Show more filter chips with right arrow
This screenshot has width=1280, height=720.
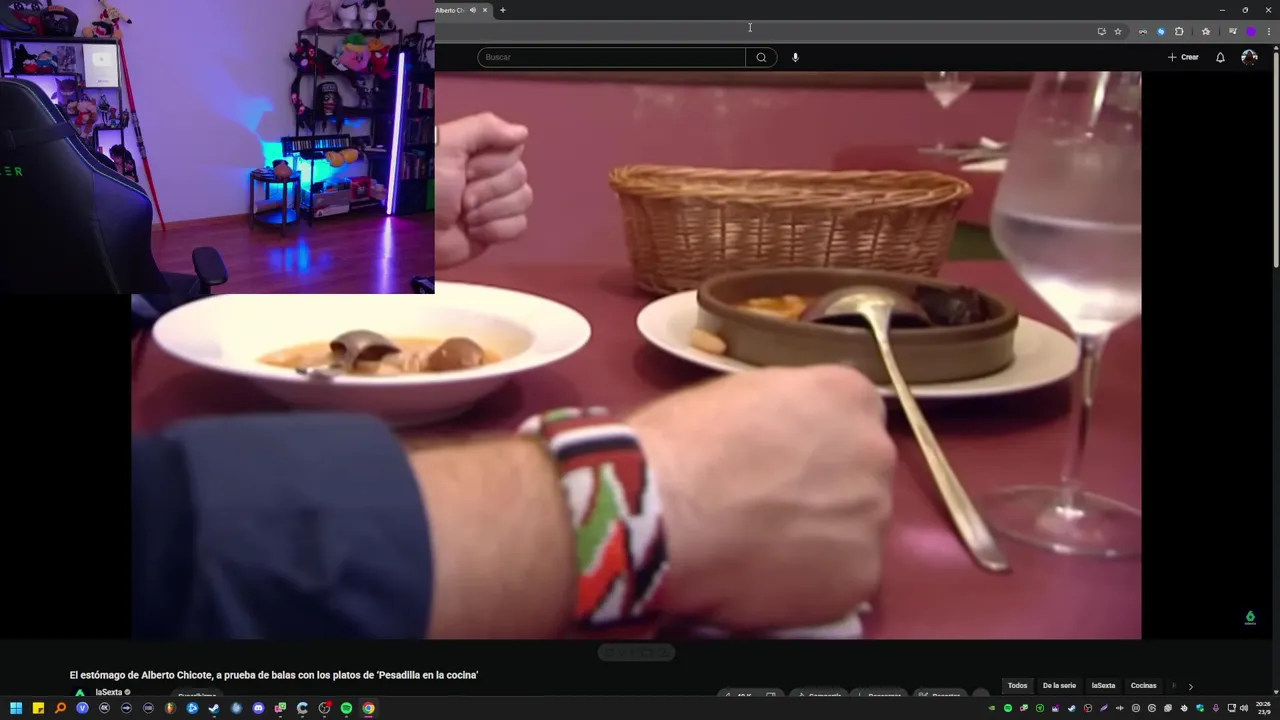(1190, 686)
